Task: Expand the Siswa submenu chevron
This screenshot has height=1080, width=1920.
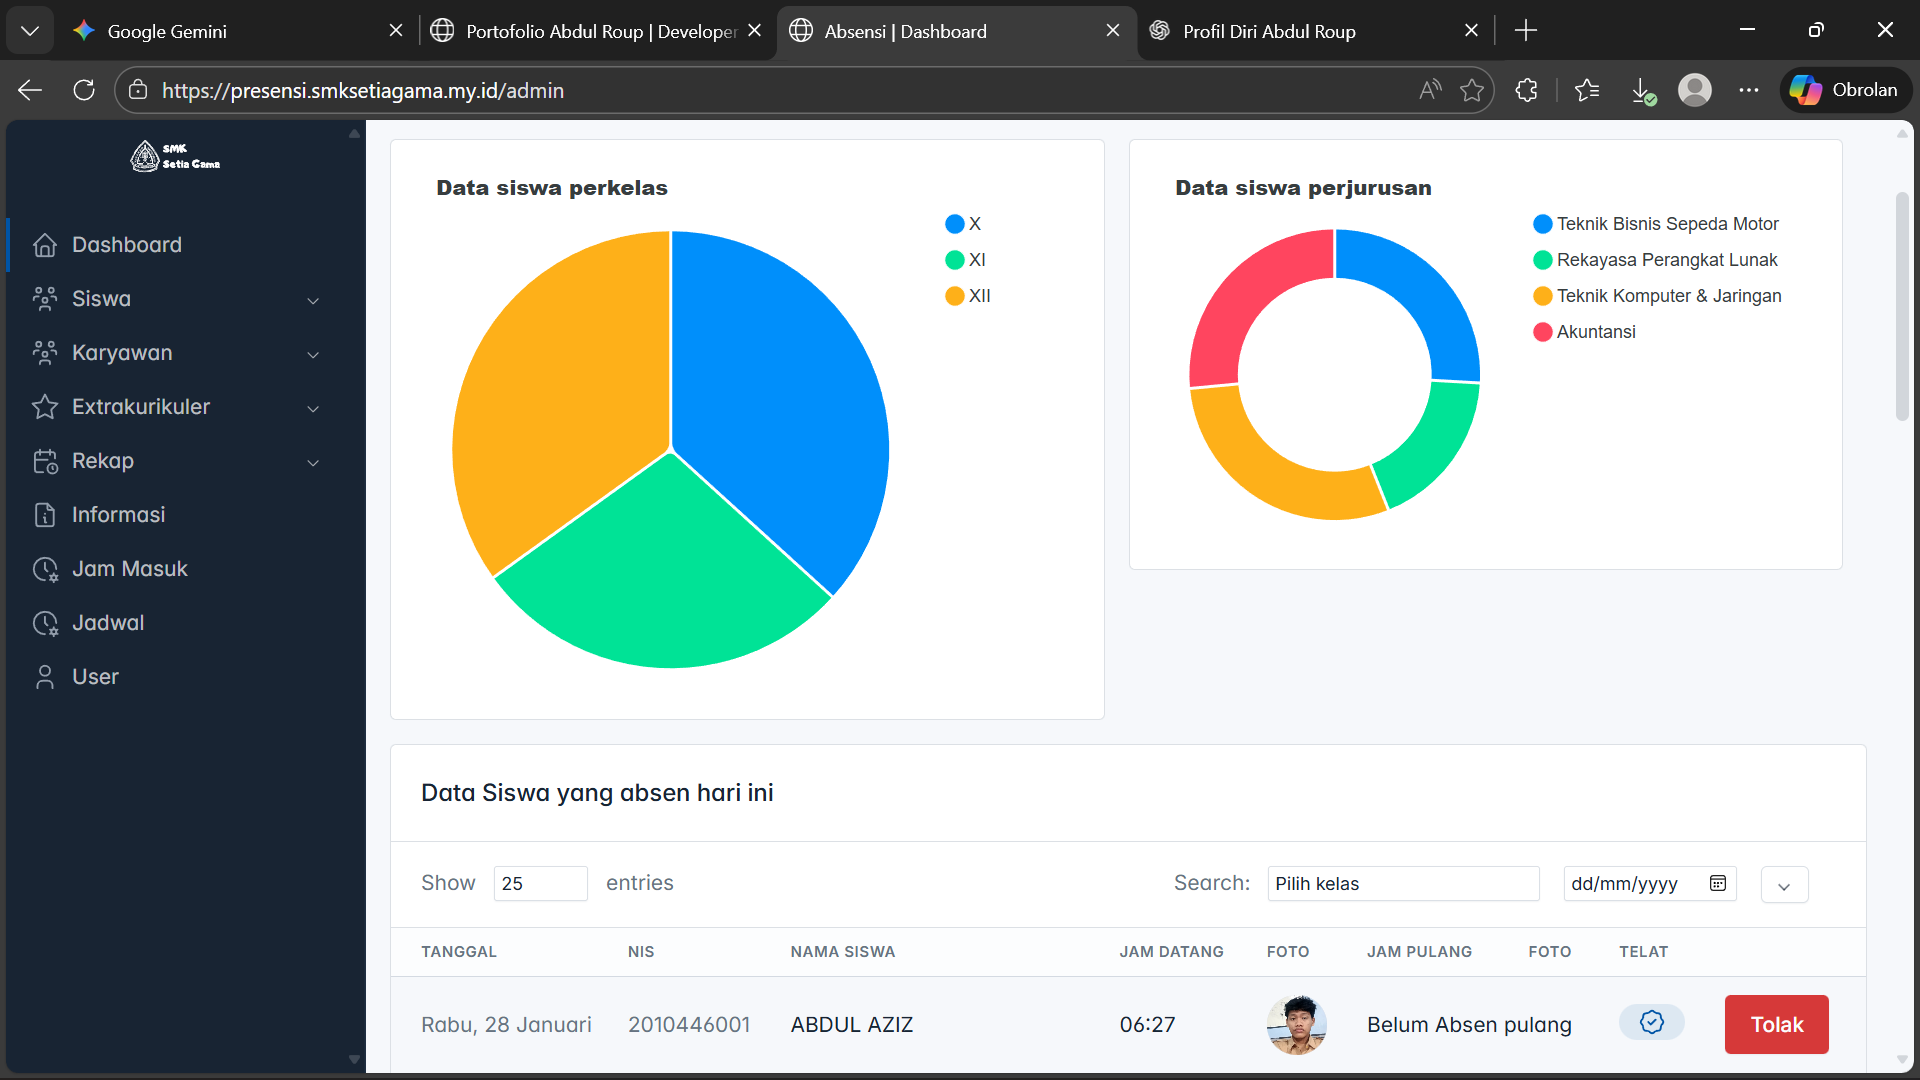Action: pos(313,300)
